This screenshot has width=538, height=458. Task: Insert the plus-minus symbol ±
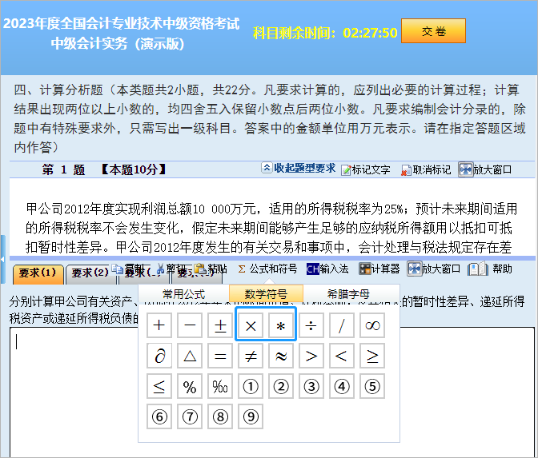220,325
